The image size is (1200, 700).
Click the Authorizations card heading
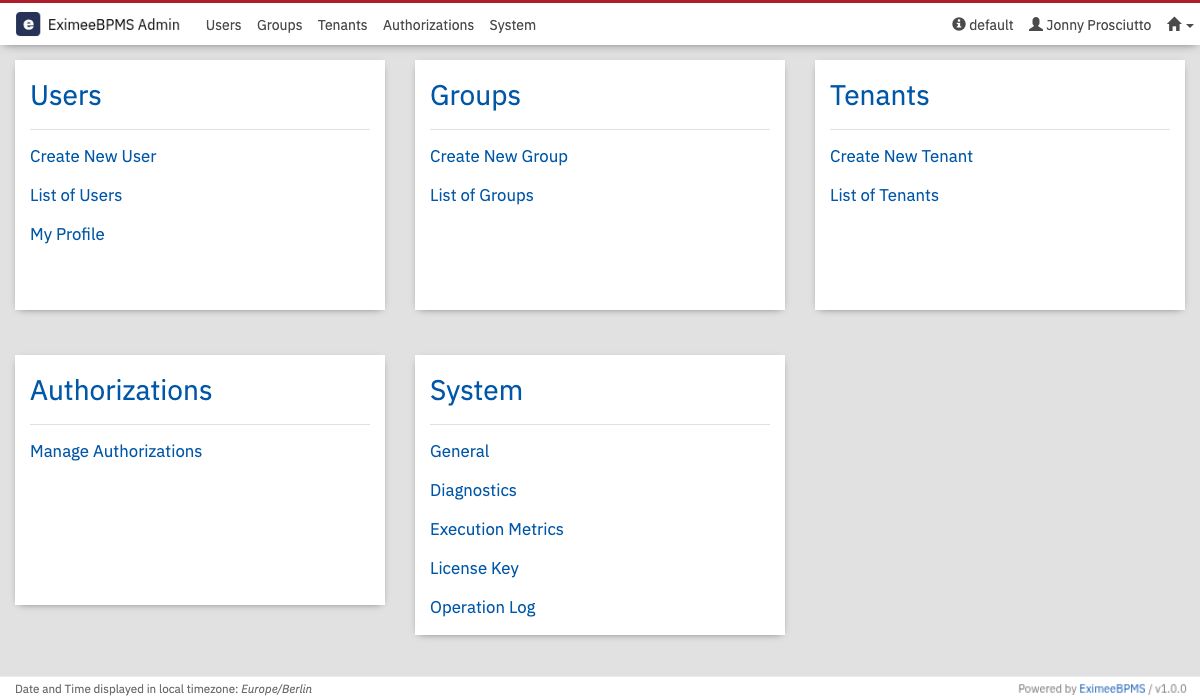click(x=121, y=390)
